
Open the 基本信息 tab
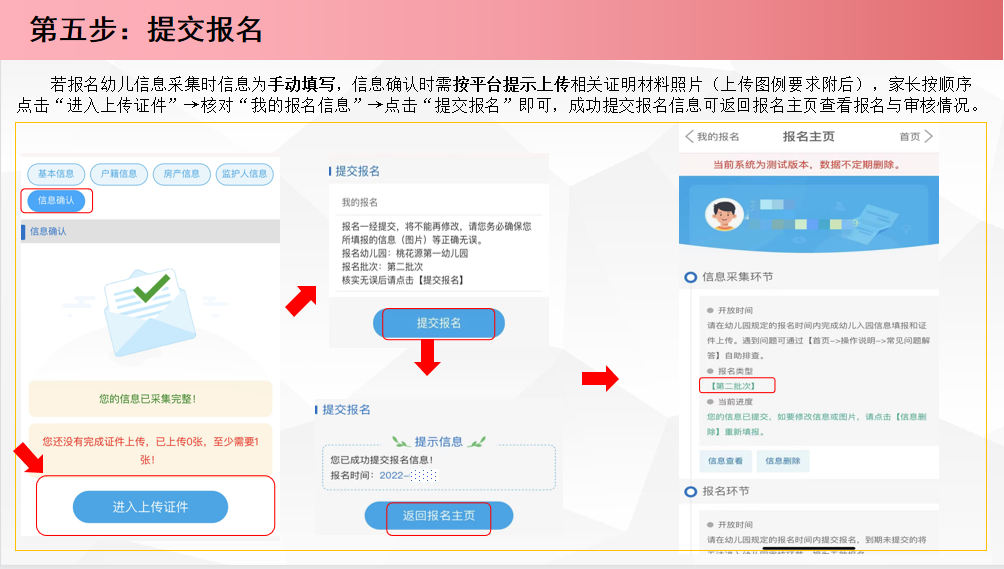click(x=56, y=174)
